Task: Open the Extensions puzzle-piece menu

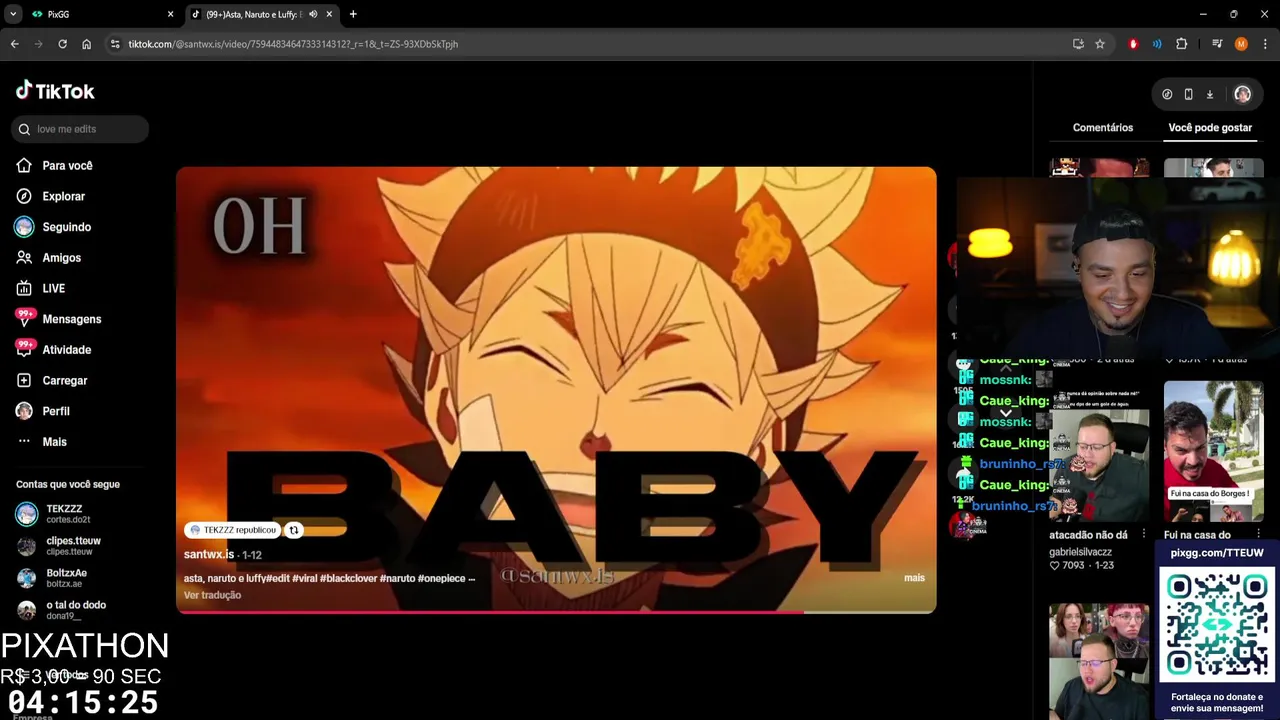Action: (x=1181, y=44)
